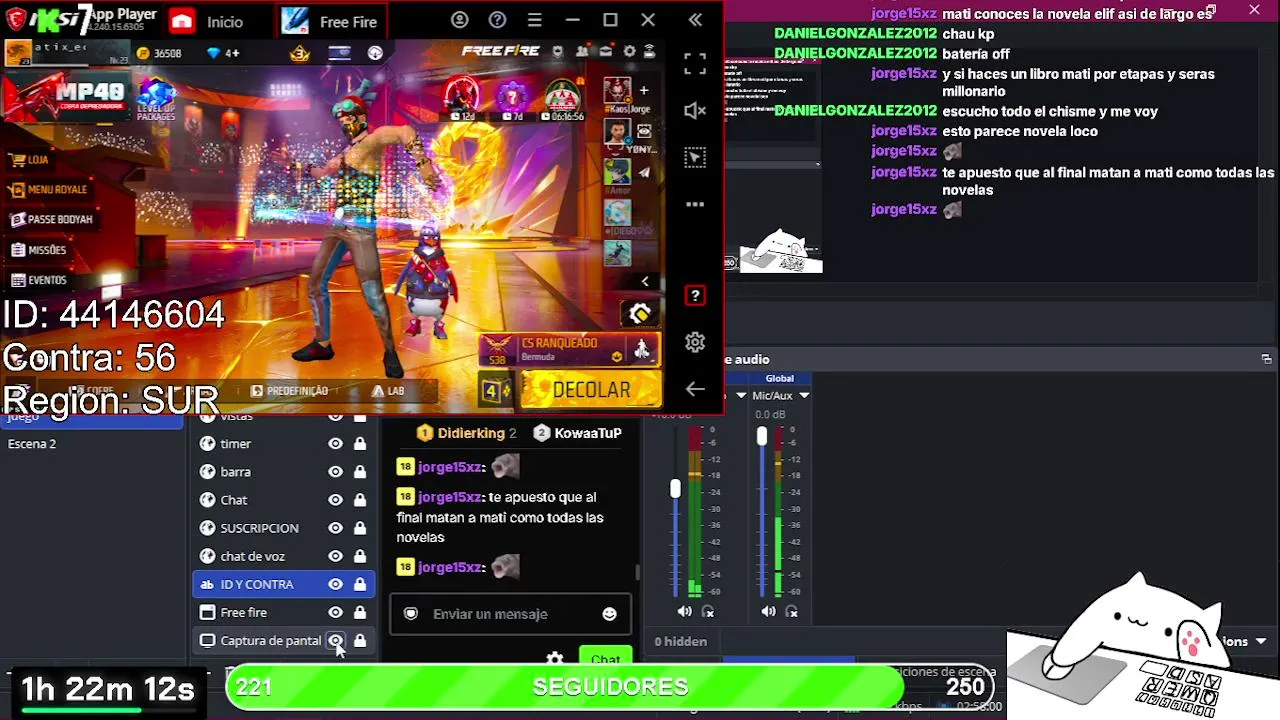1280x720 pixels.
Task: Click the player profile avatar in Free Fire
Action: click(x=18, y=53)
